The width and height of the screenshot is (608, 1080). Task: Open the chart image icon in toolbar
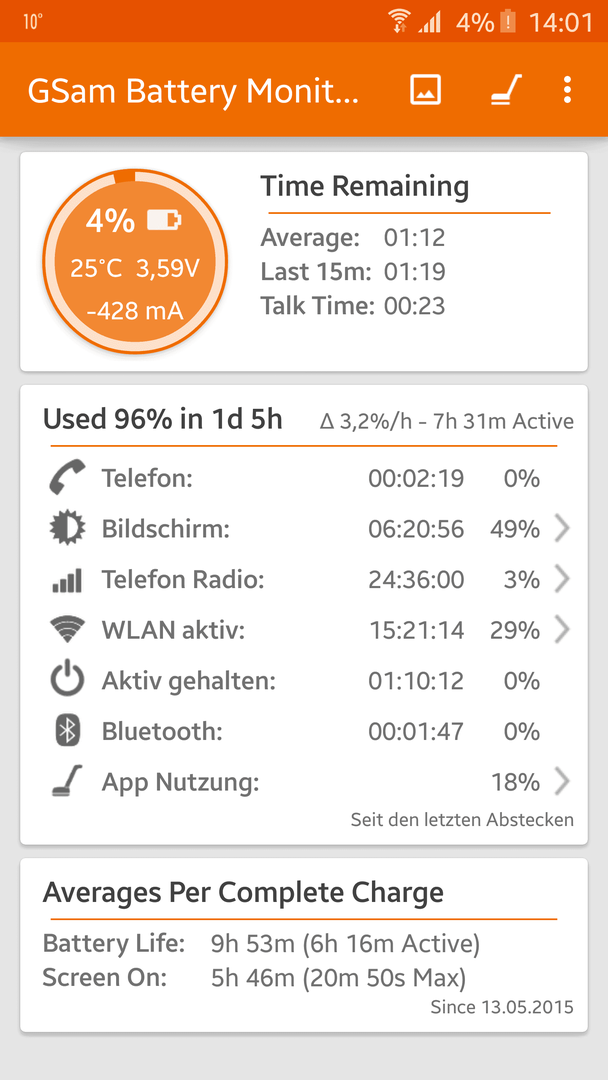click(426, 90)
